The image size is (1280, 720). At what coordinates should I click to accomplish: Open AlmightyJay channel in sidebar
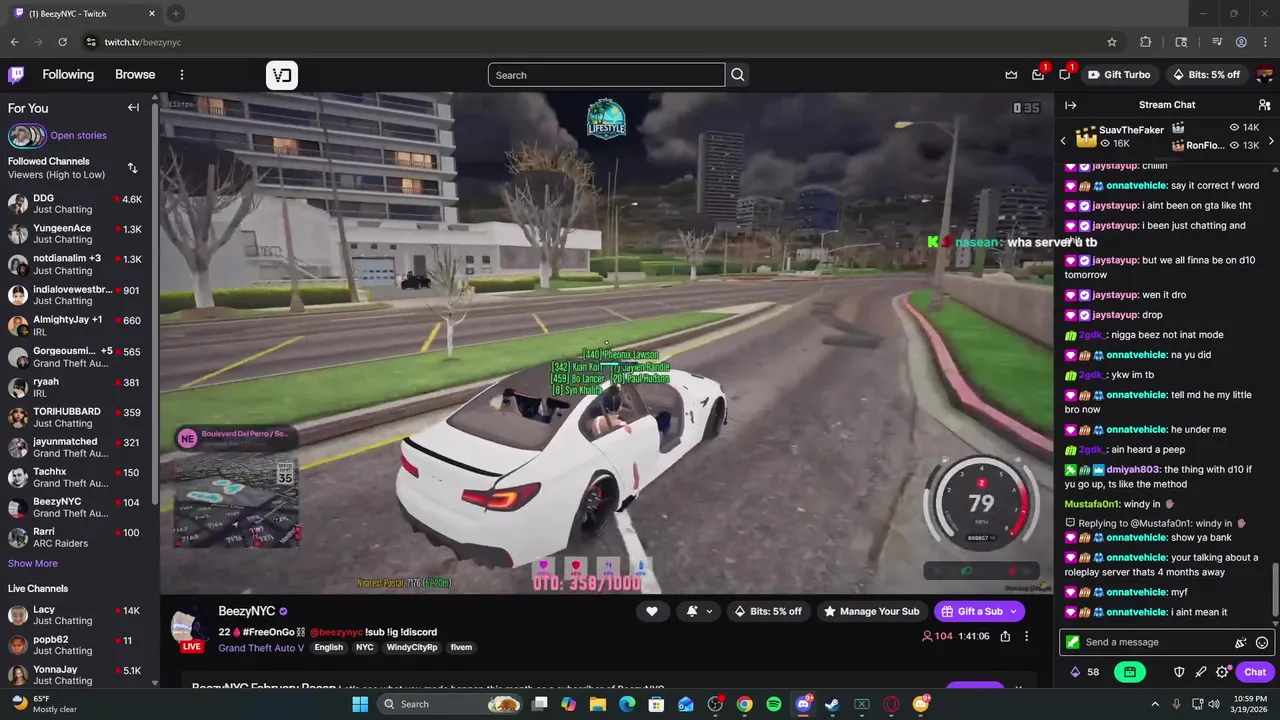[76, 326]
